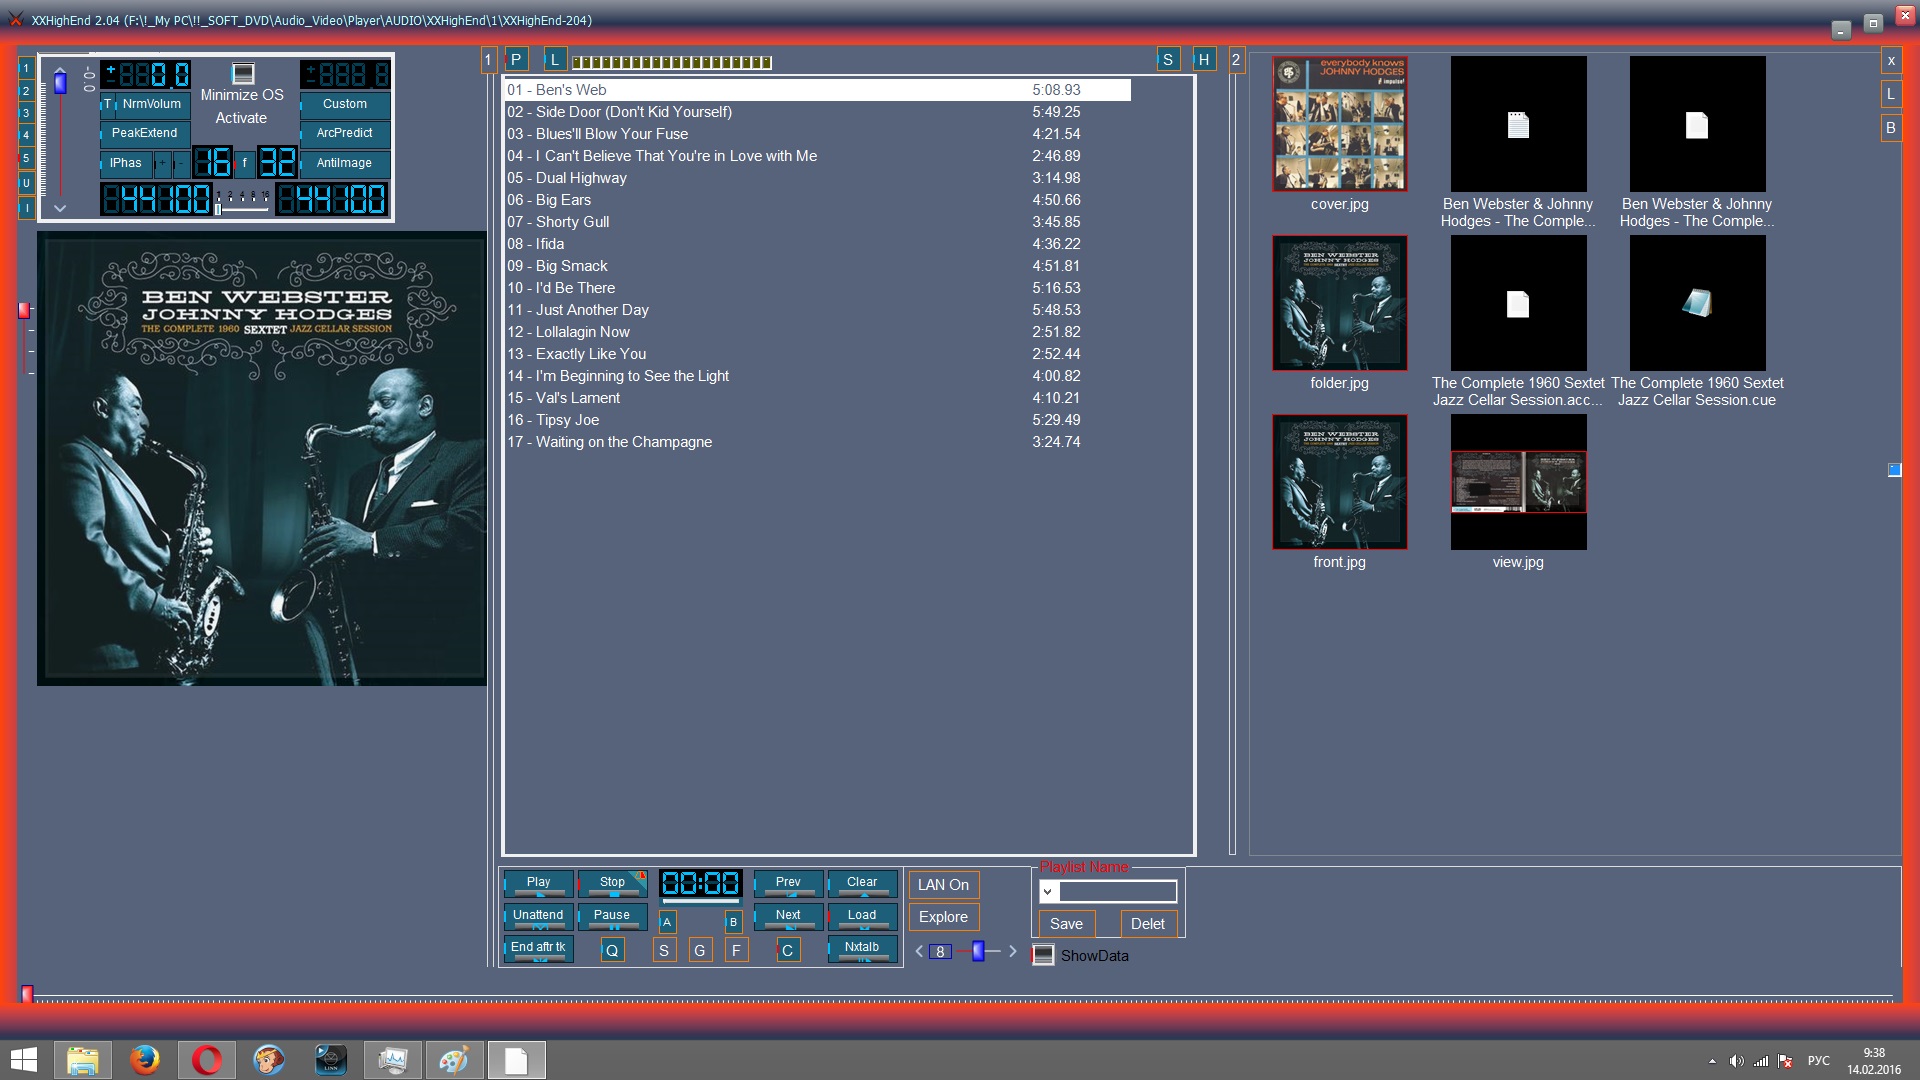This screenshot has width=1920, height=1080.
Task: Toggle LAN On button
Action: coord(943,885)
